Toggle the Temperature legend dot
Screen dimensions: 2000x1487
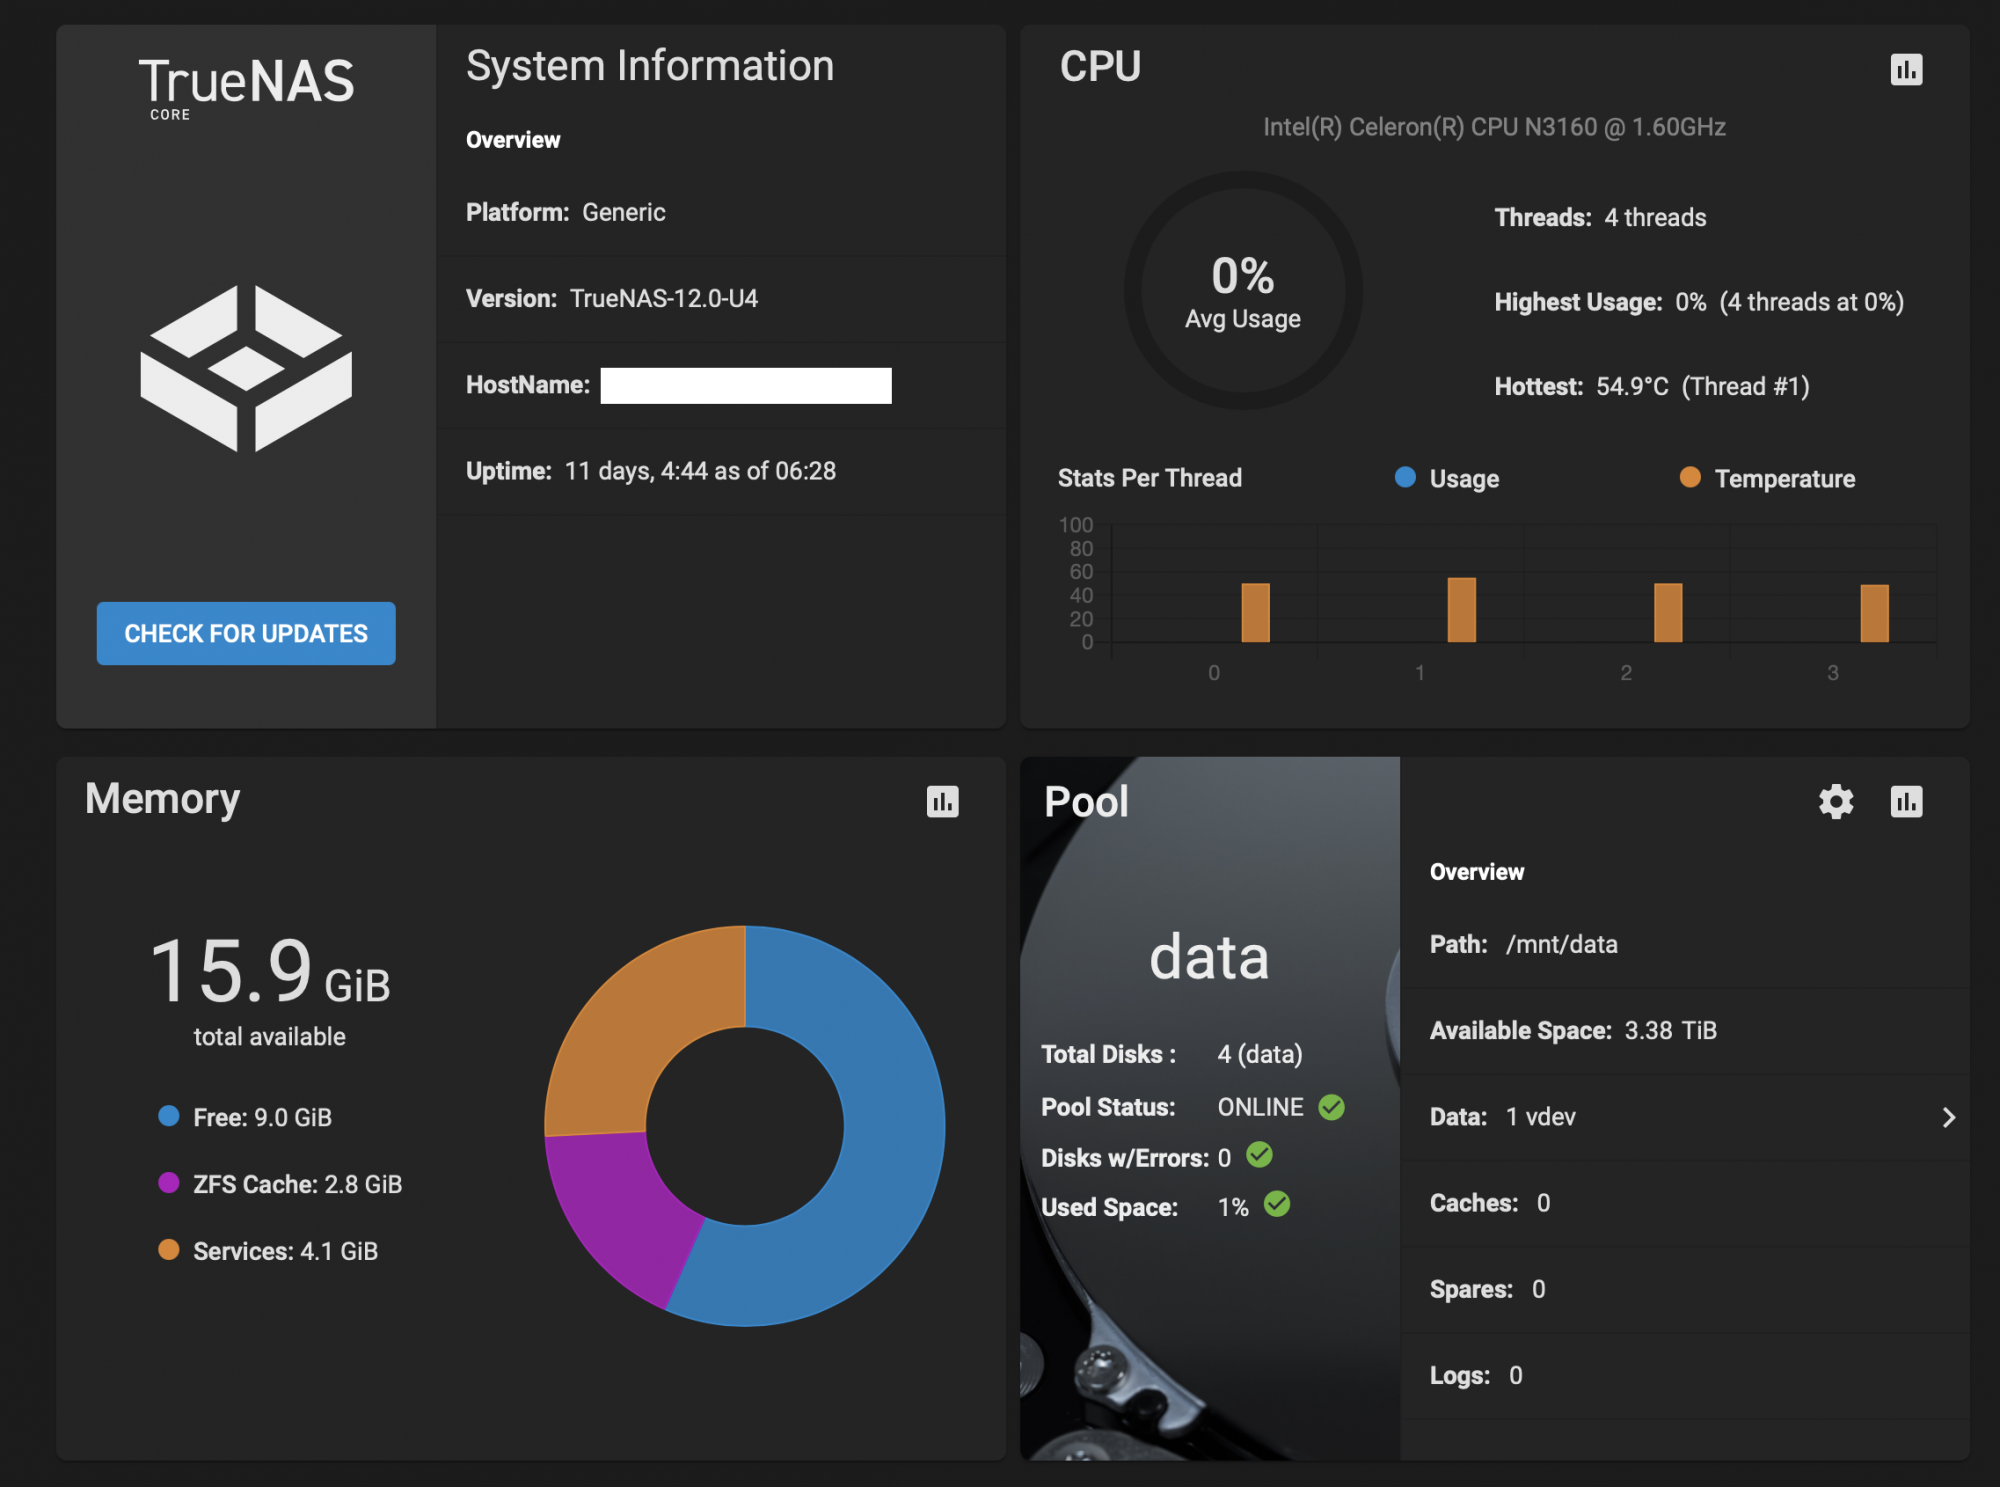1690,478
